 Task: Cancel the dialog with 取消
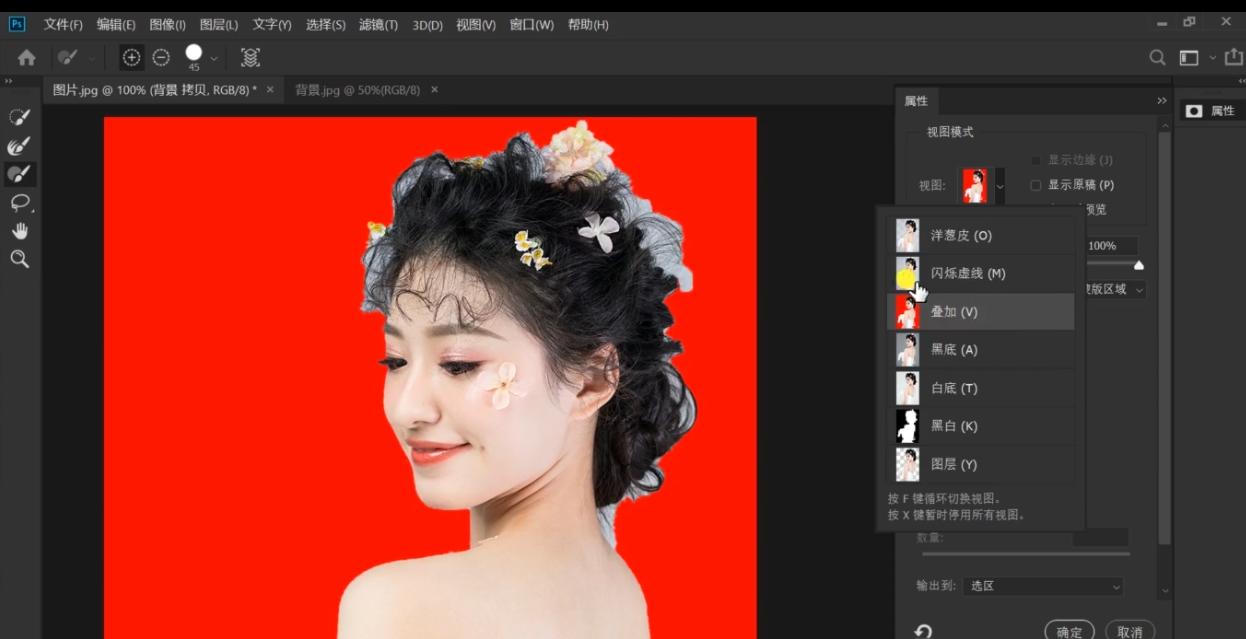point(1131,632)
